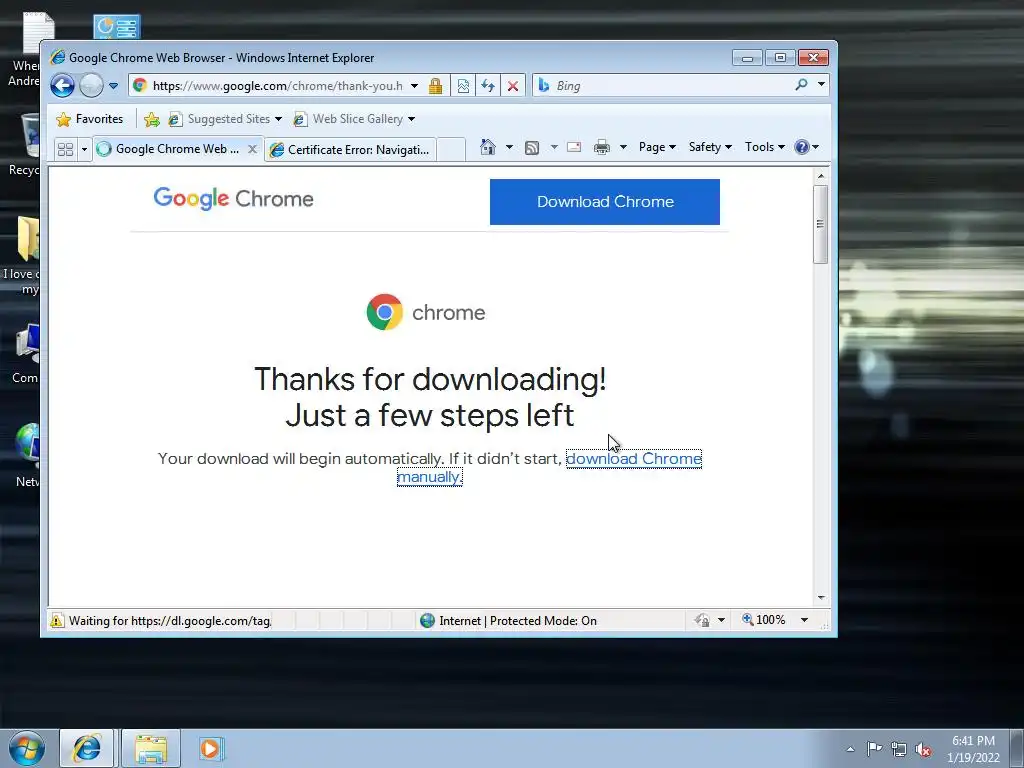The width and height of the screenshot is (1024, 768).
Task: Toggle Compatibility View broken-page icon
Action: pos(463,86)
